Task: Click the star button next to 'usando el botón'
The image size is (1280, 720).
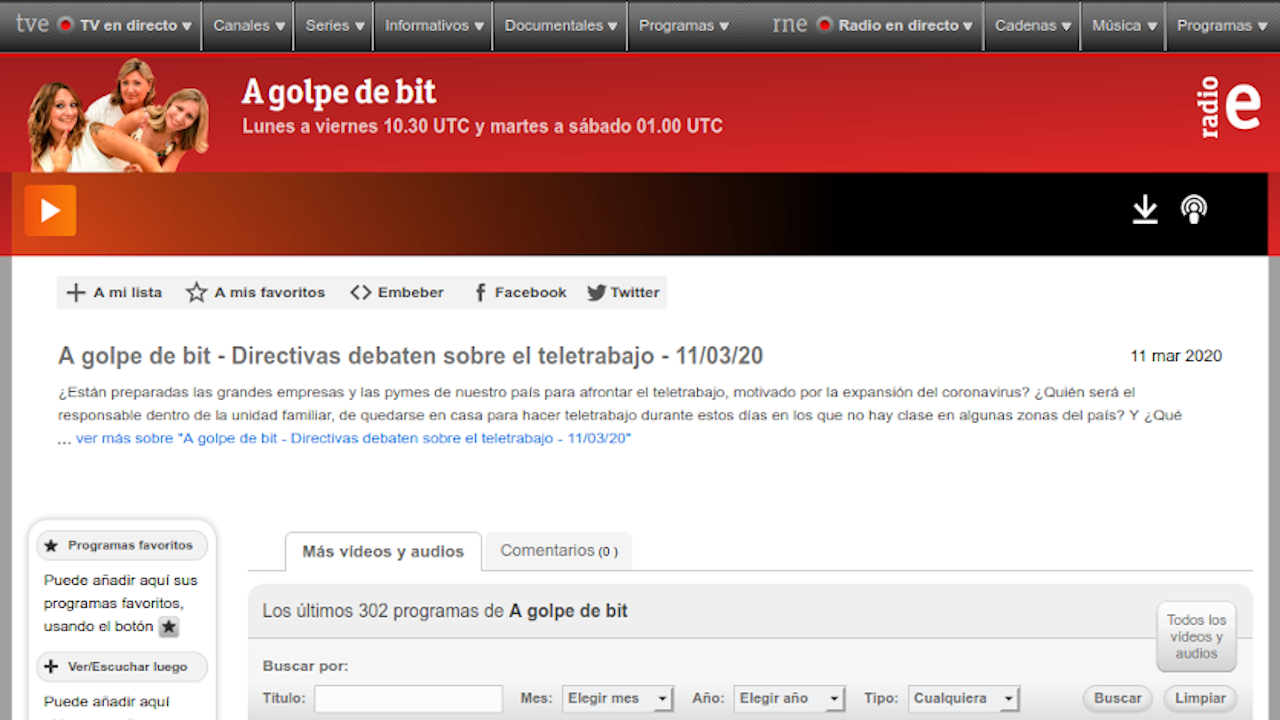Action: tap(169, 627)
